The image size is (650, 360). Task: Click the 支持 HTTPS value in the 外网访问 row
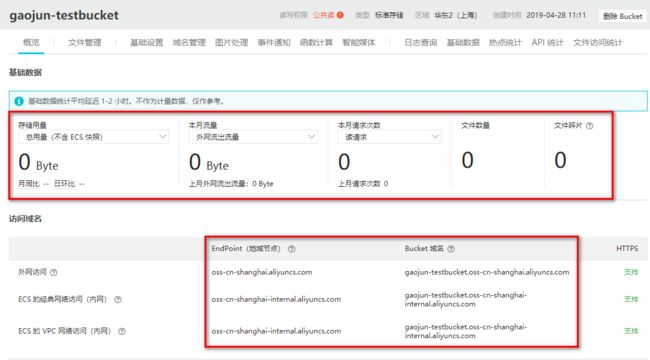coord(631,272)
